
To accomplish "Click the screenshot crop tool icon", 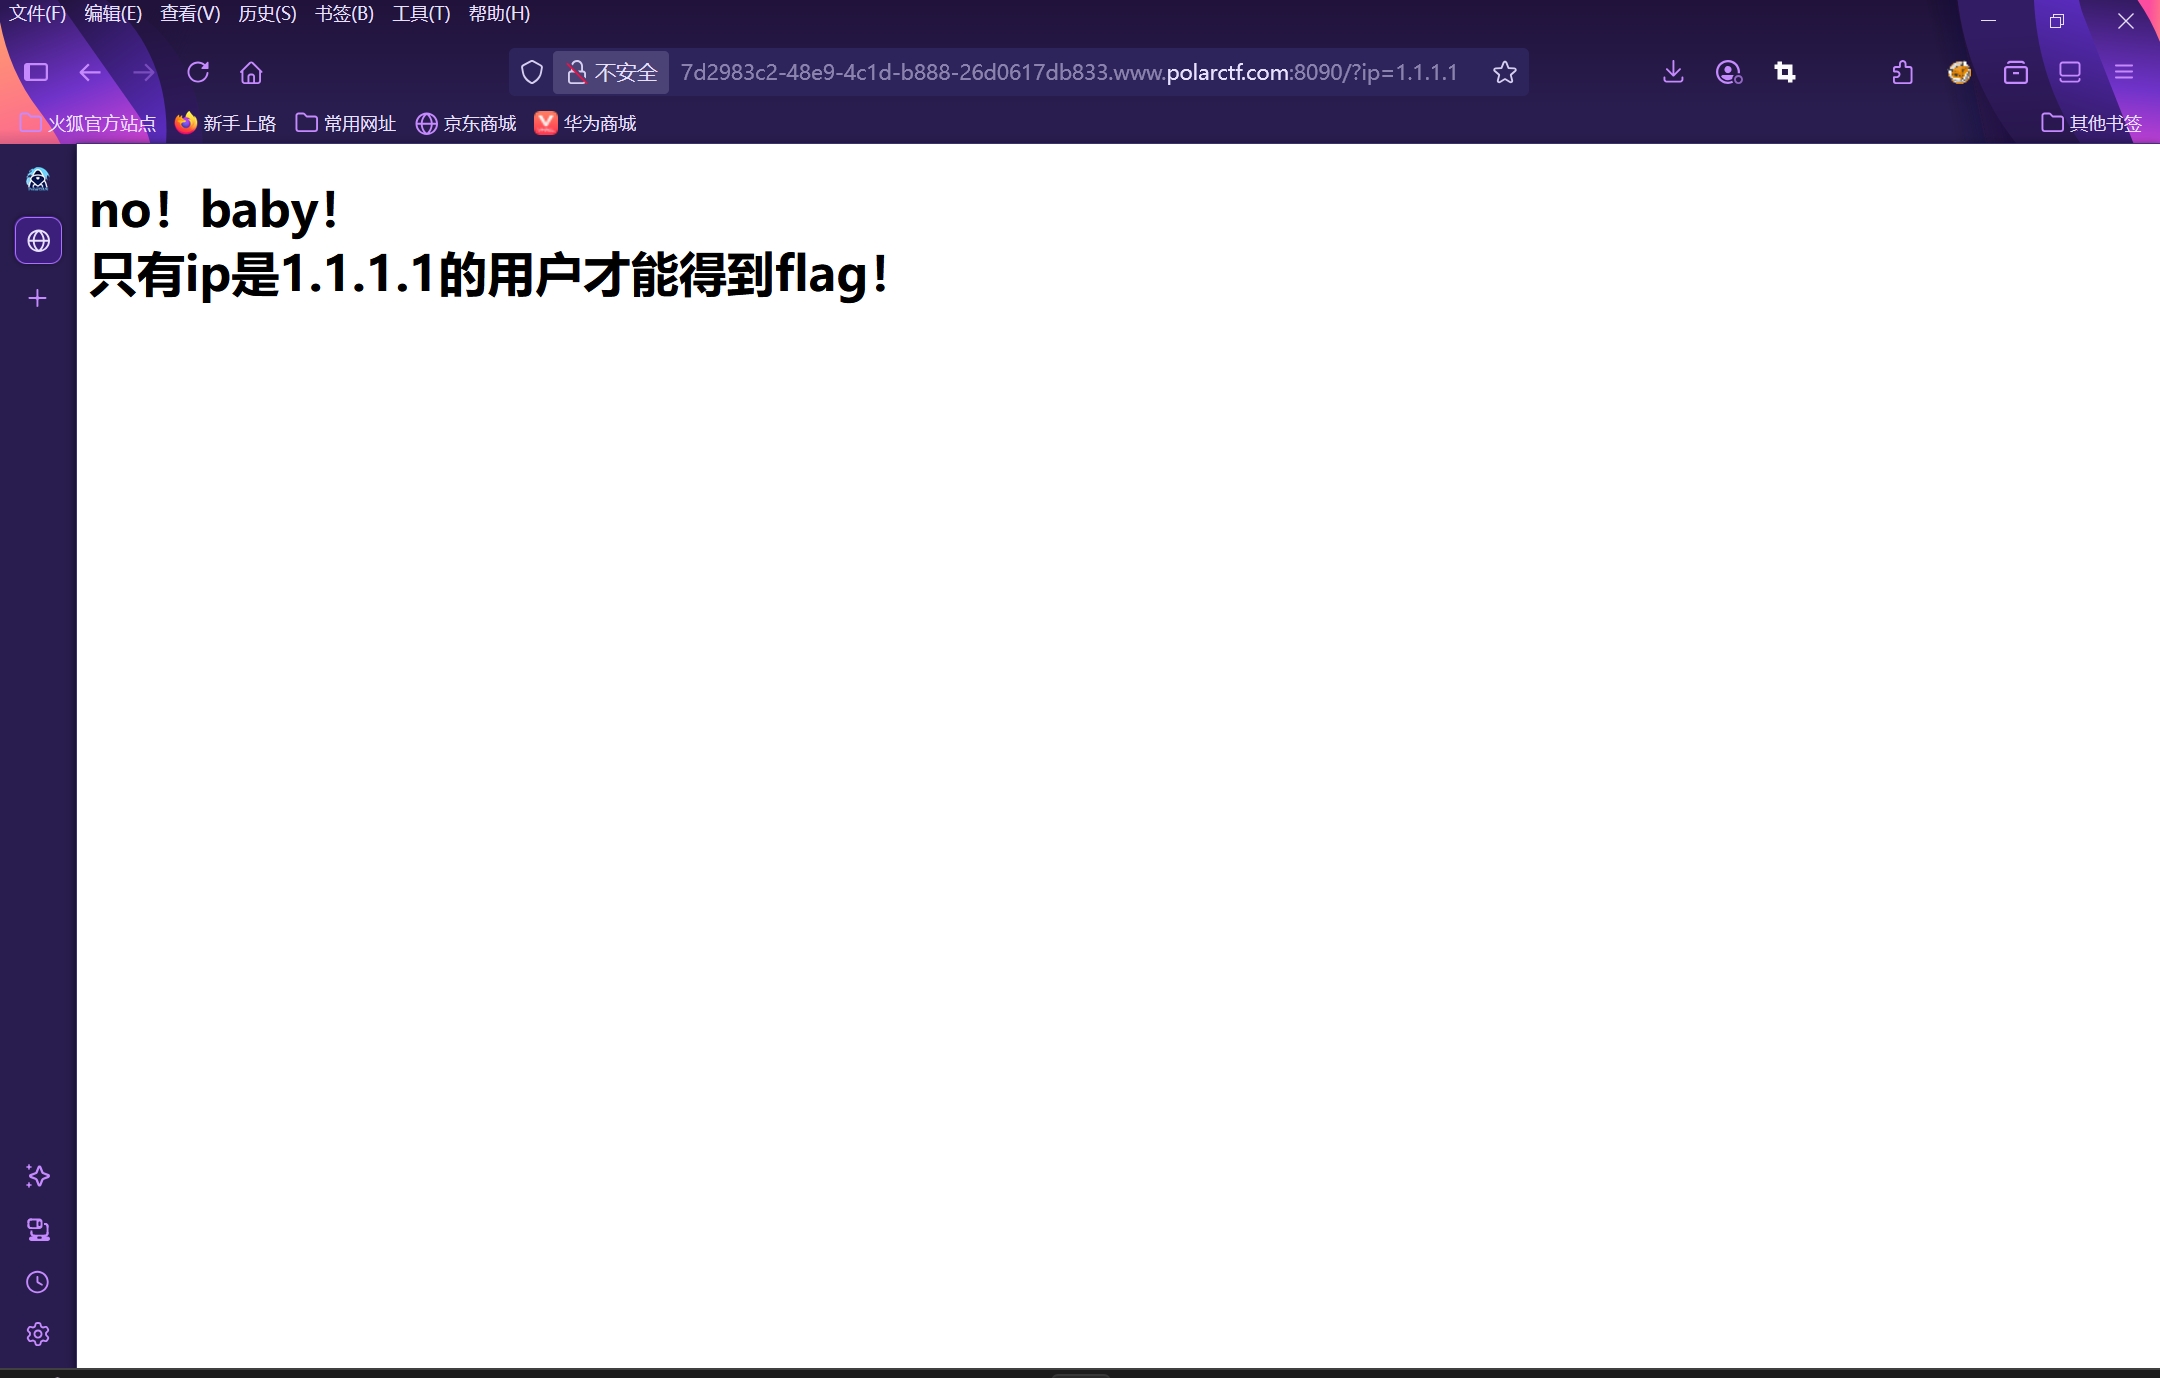I will click(x=1785, y=72).
